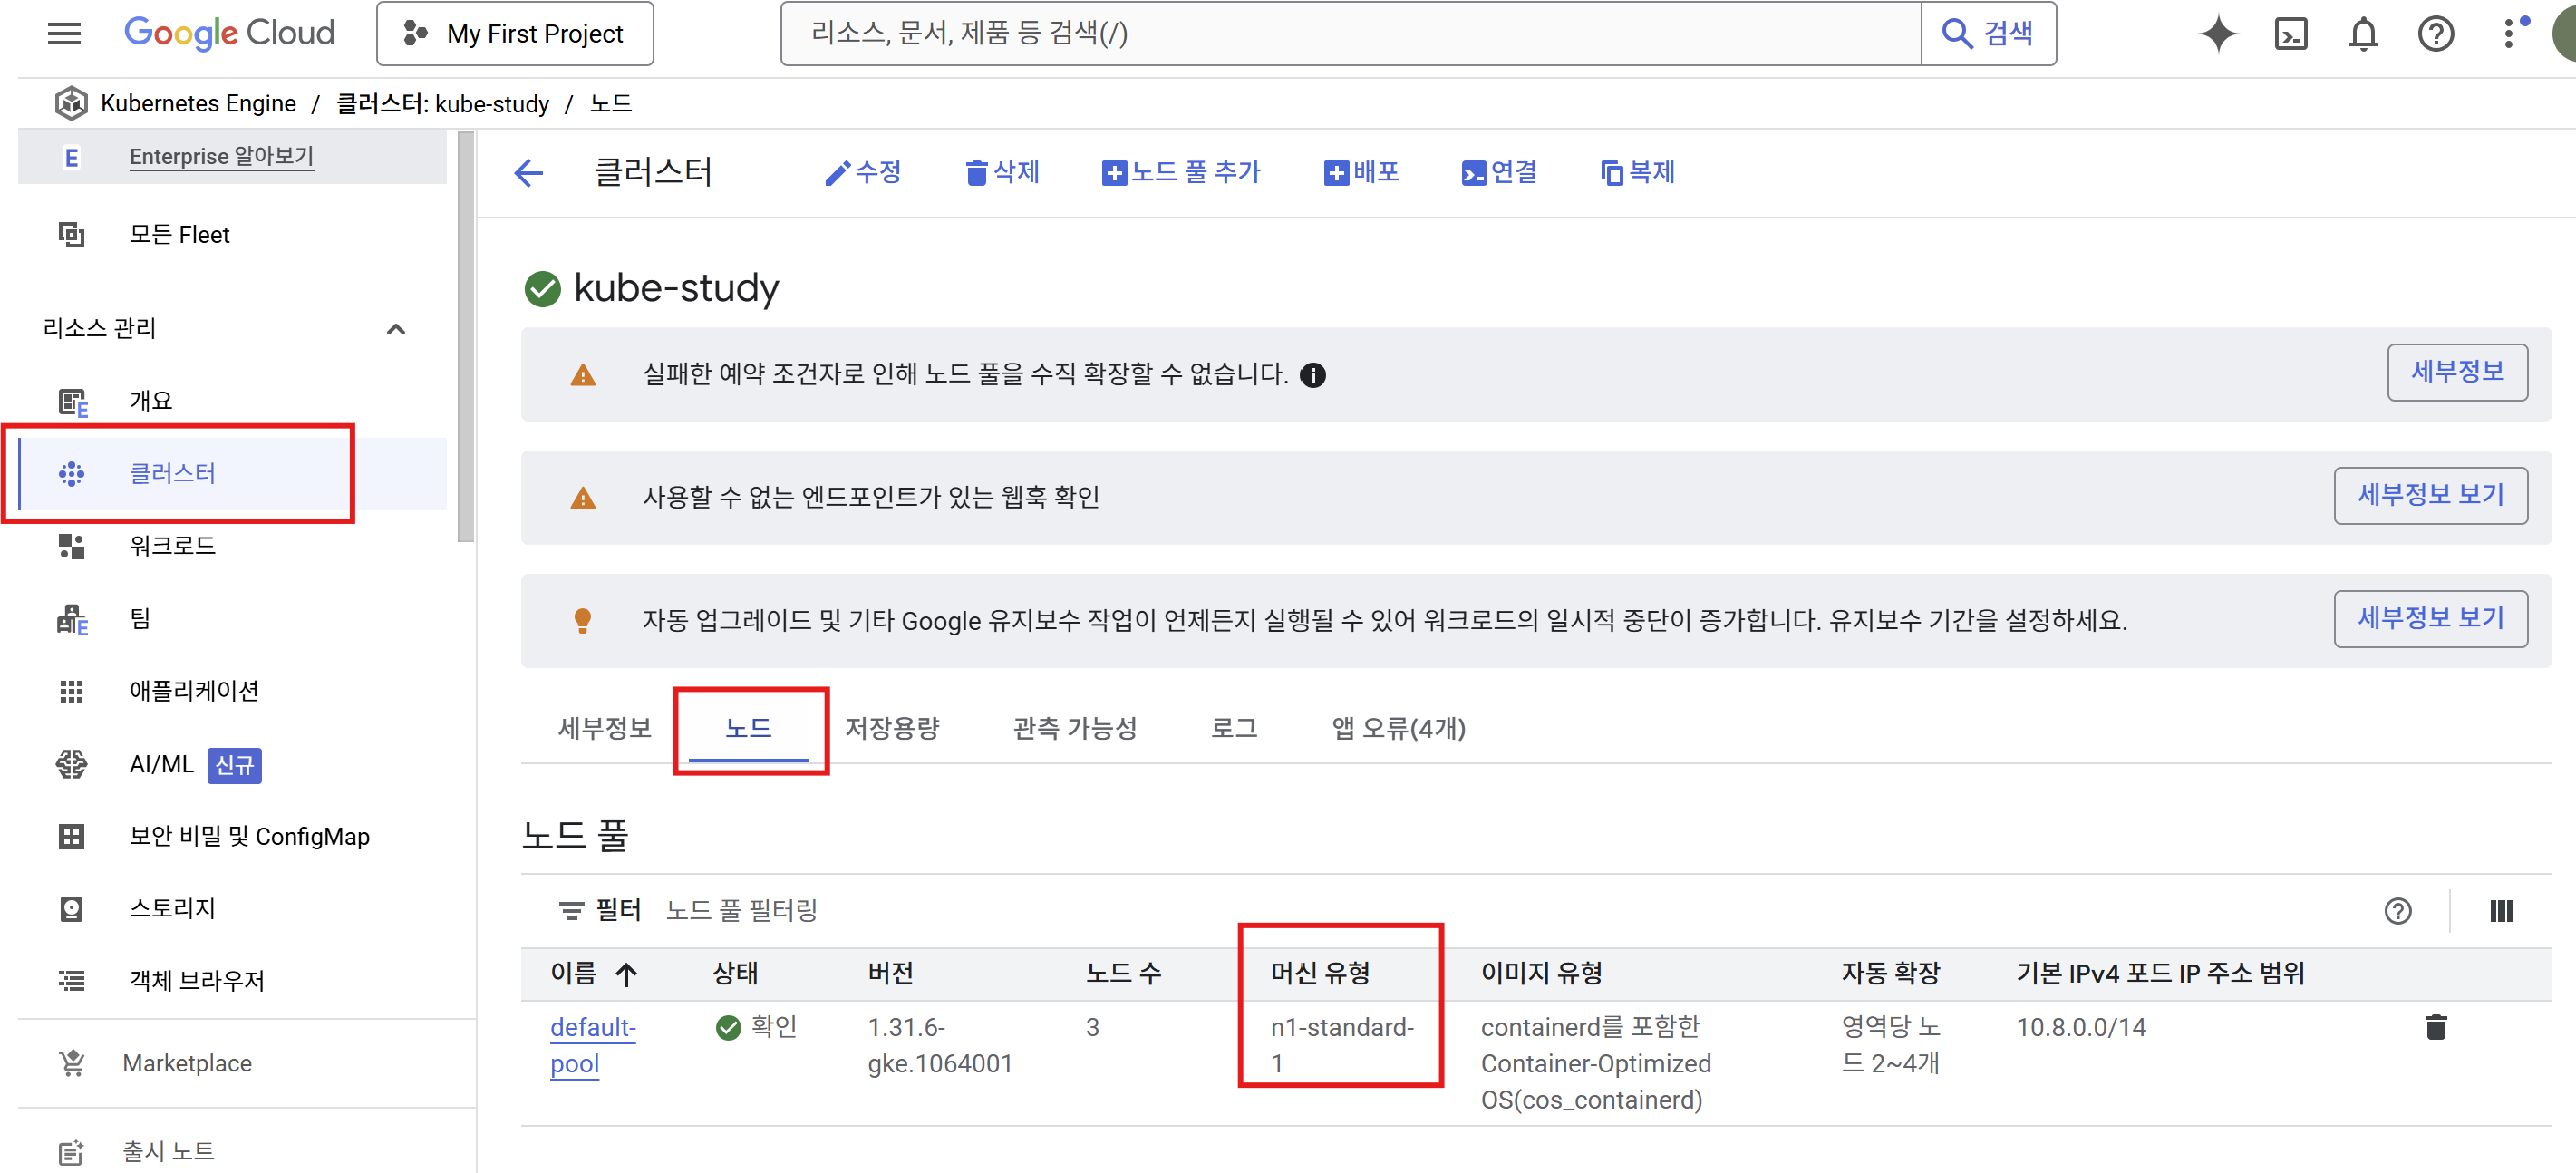Open the column display options icon
Viewport: 2576px width, 1173px height.
pyautogui.click(x=2500, y=910)
